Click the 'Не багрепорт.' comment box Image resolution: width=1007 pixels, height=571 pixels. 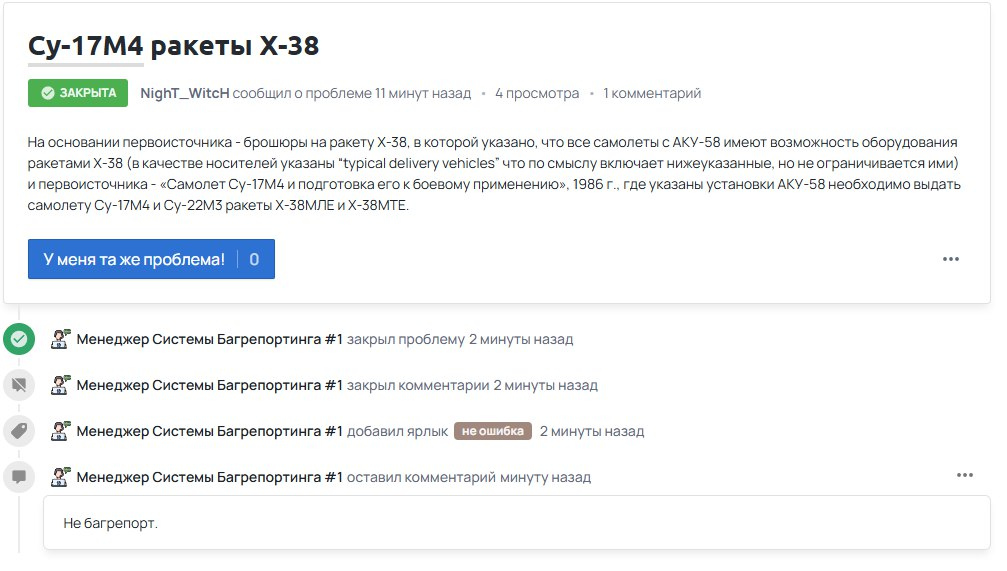516,523
